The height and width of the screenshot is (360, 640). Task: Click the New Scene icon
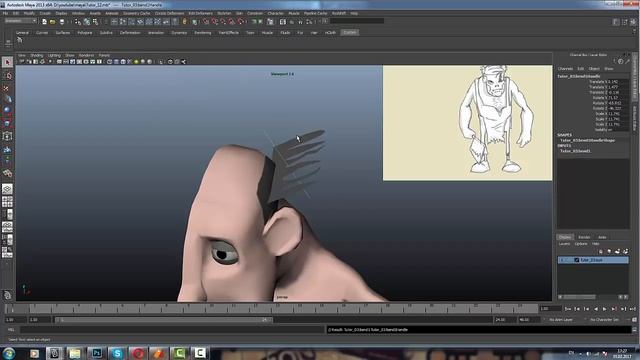coord(44,22)
